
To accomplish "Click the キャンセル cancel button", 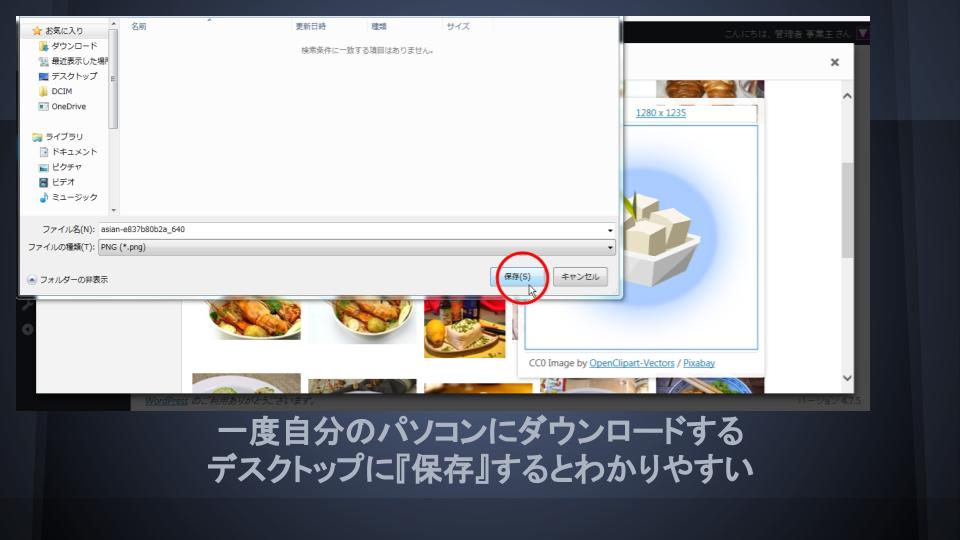I will [580, 277].
